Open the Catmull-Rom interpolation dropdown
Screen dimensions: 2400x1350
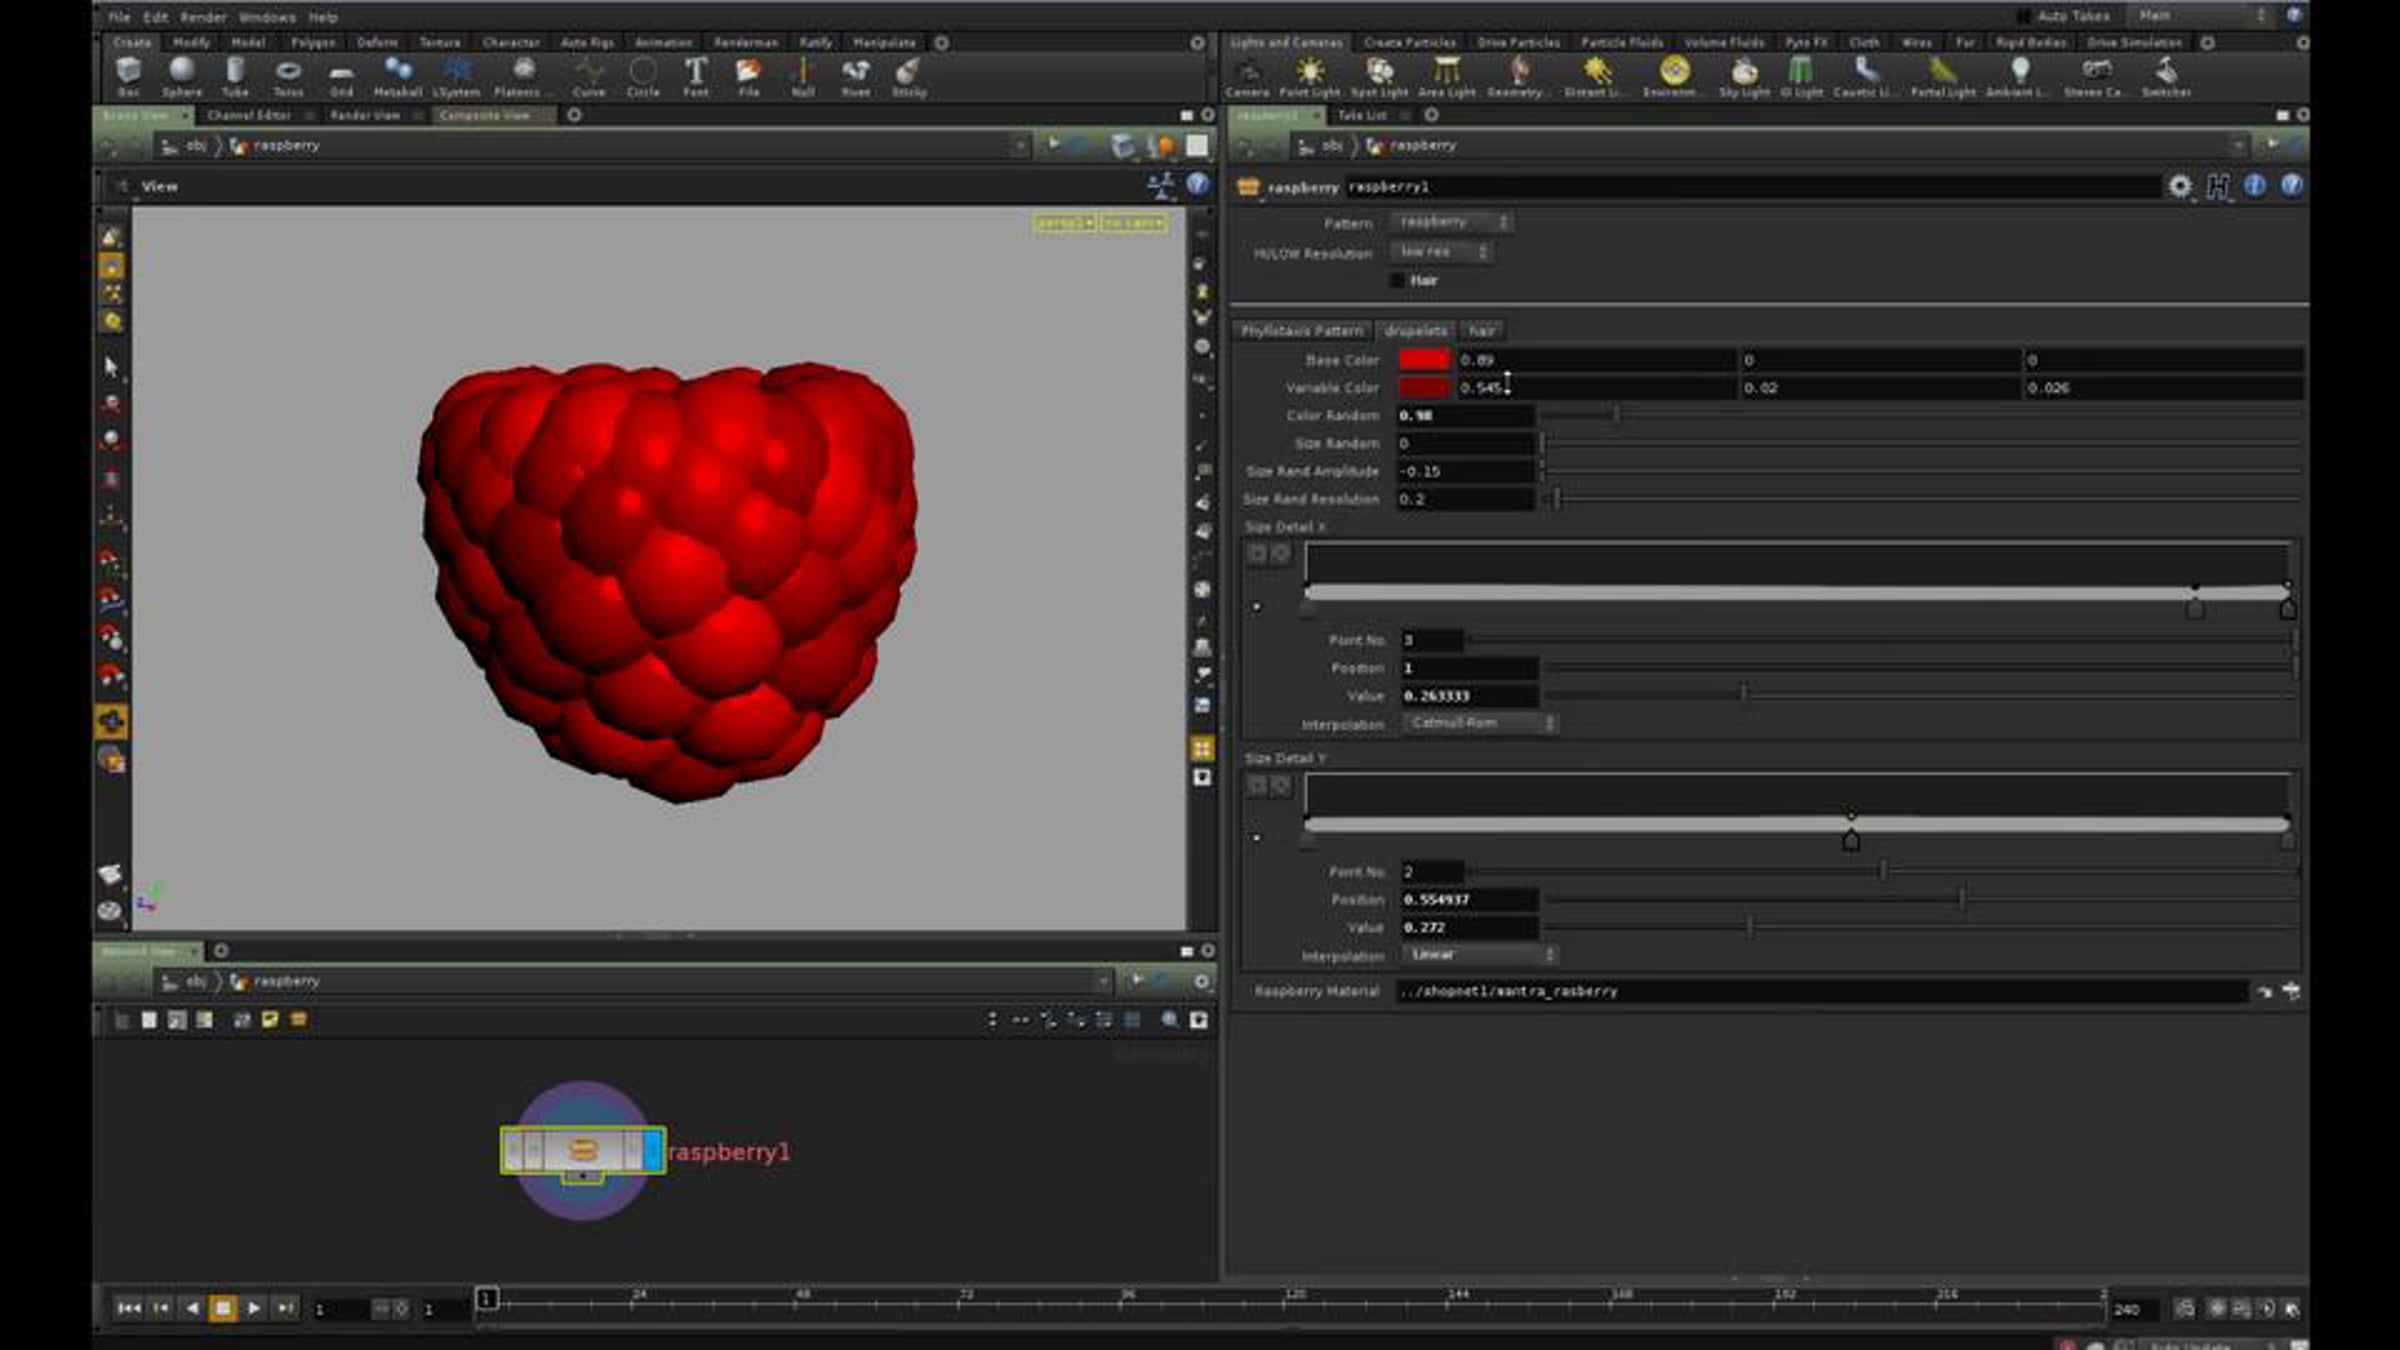pyautogui.click(x=1480, y=723)
